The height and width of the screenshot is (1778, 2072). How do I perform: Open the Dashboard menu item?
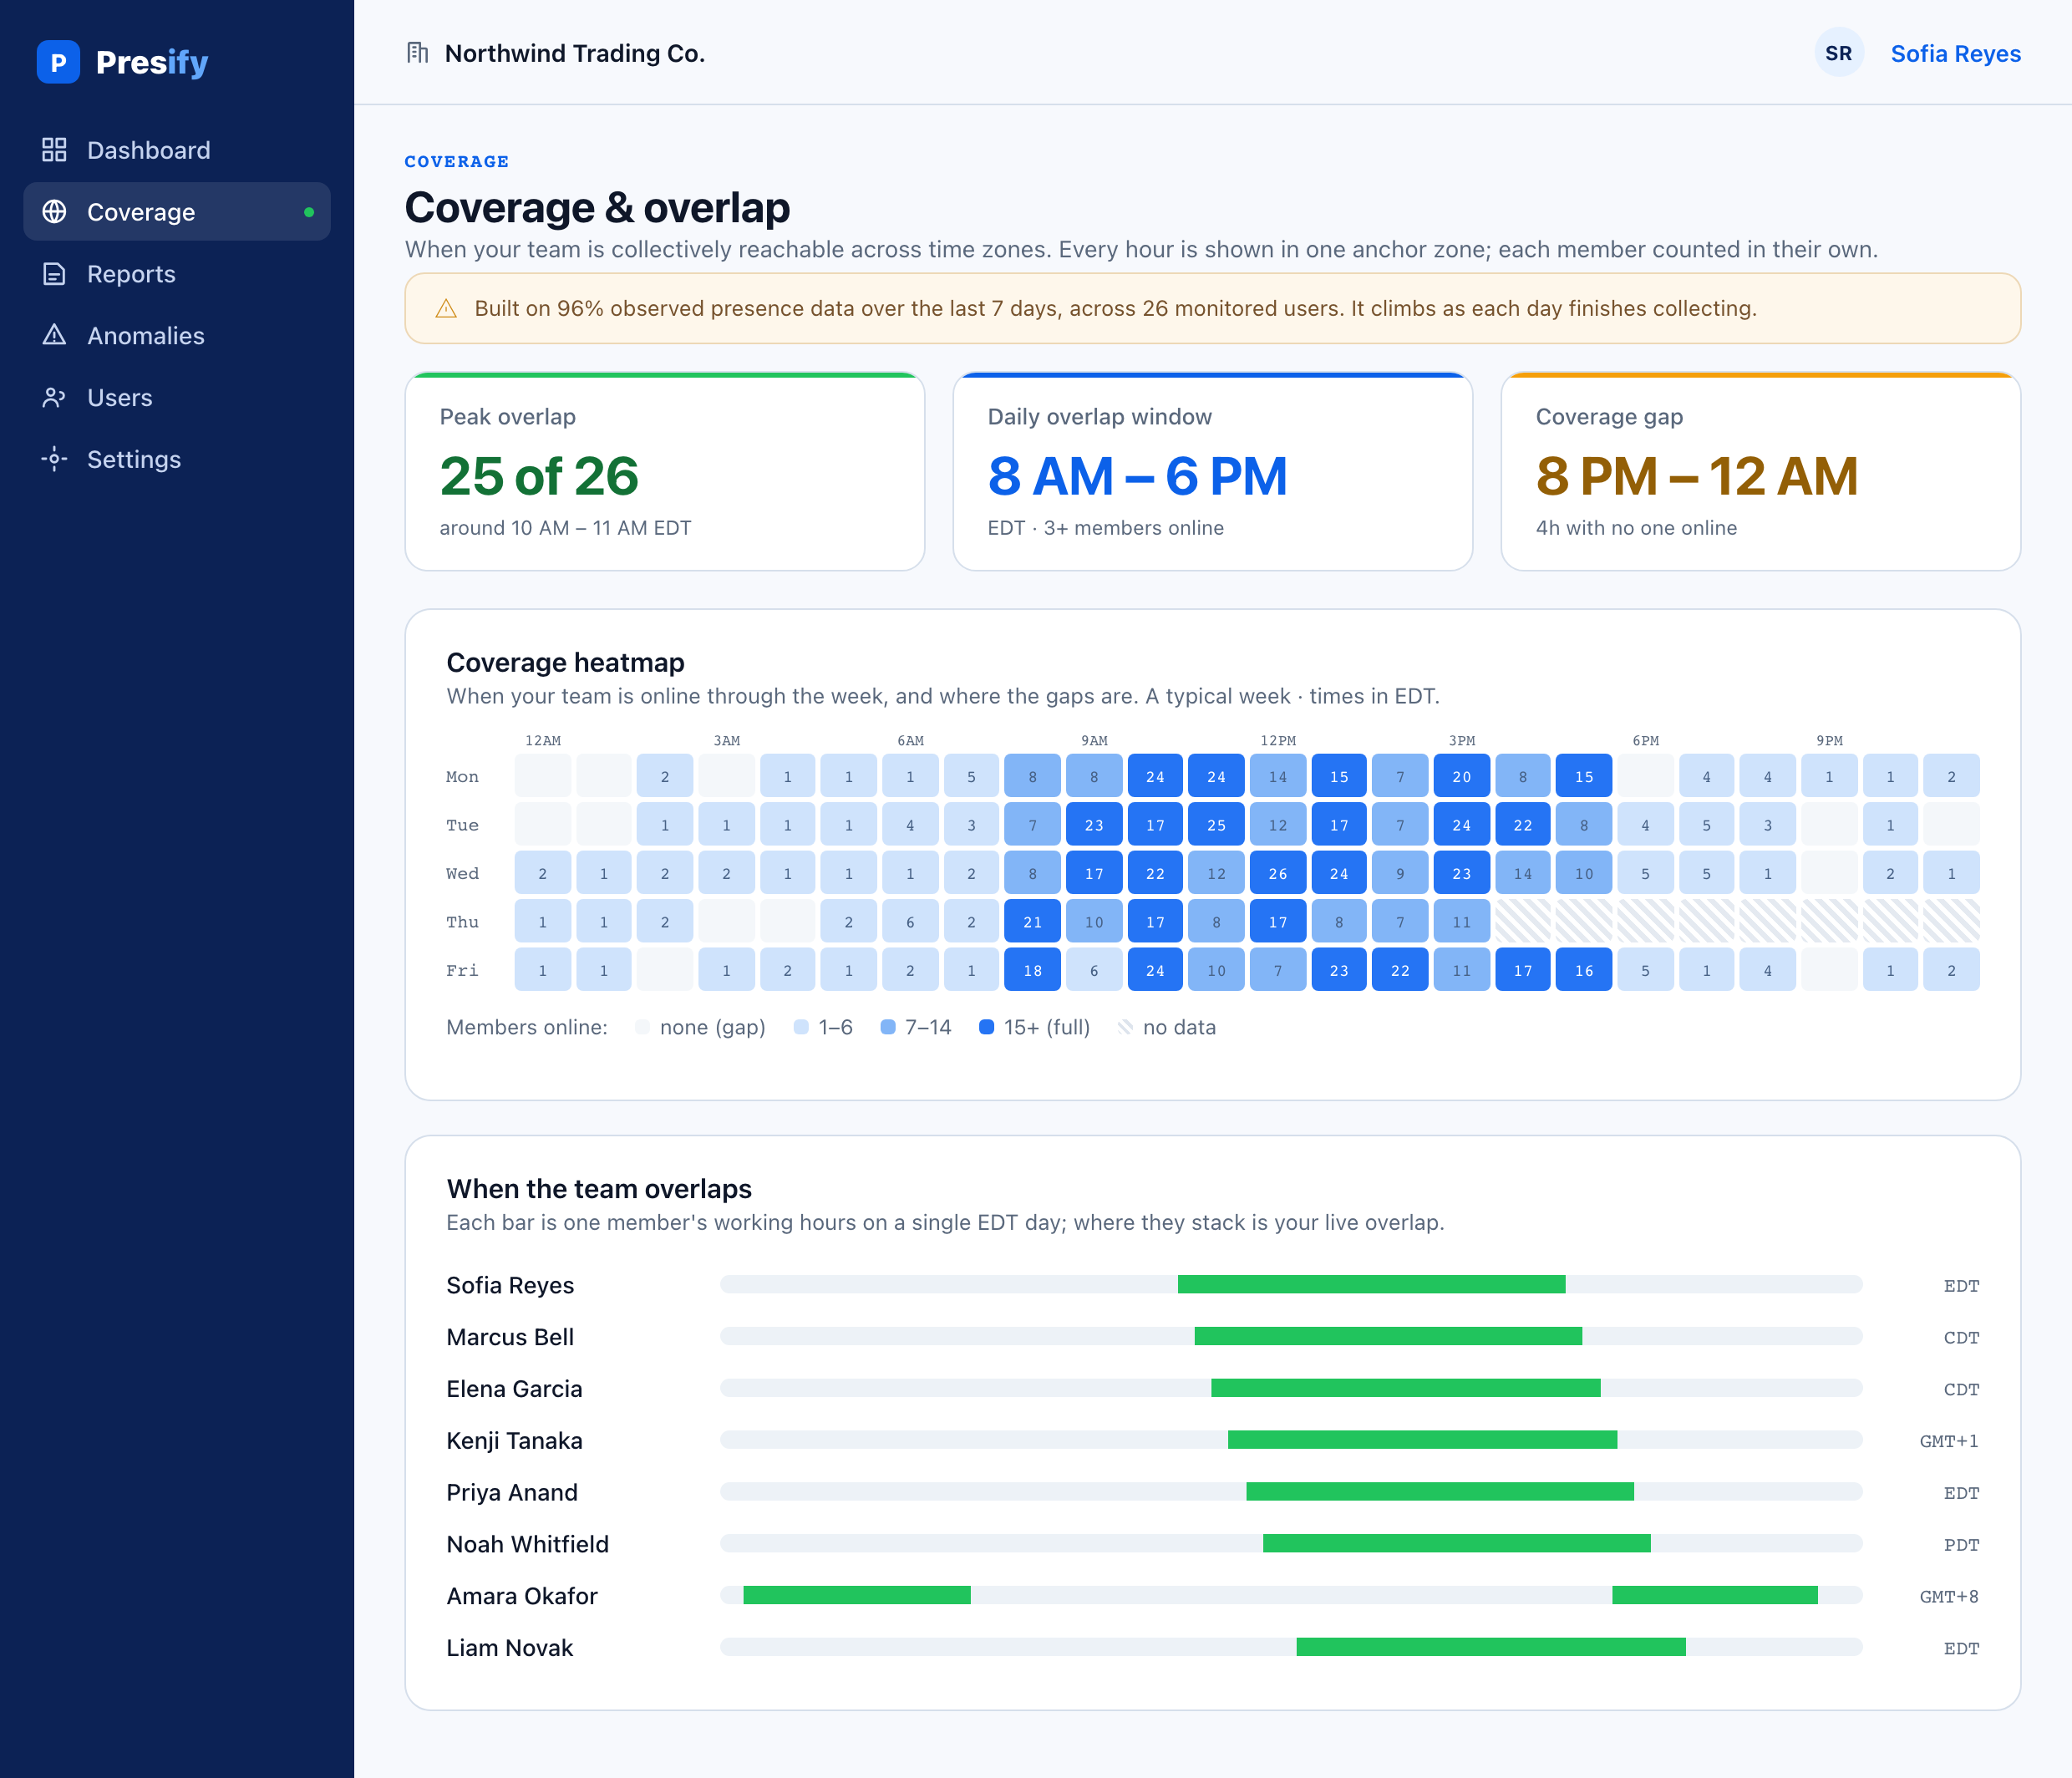177,150
